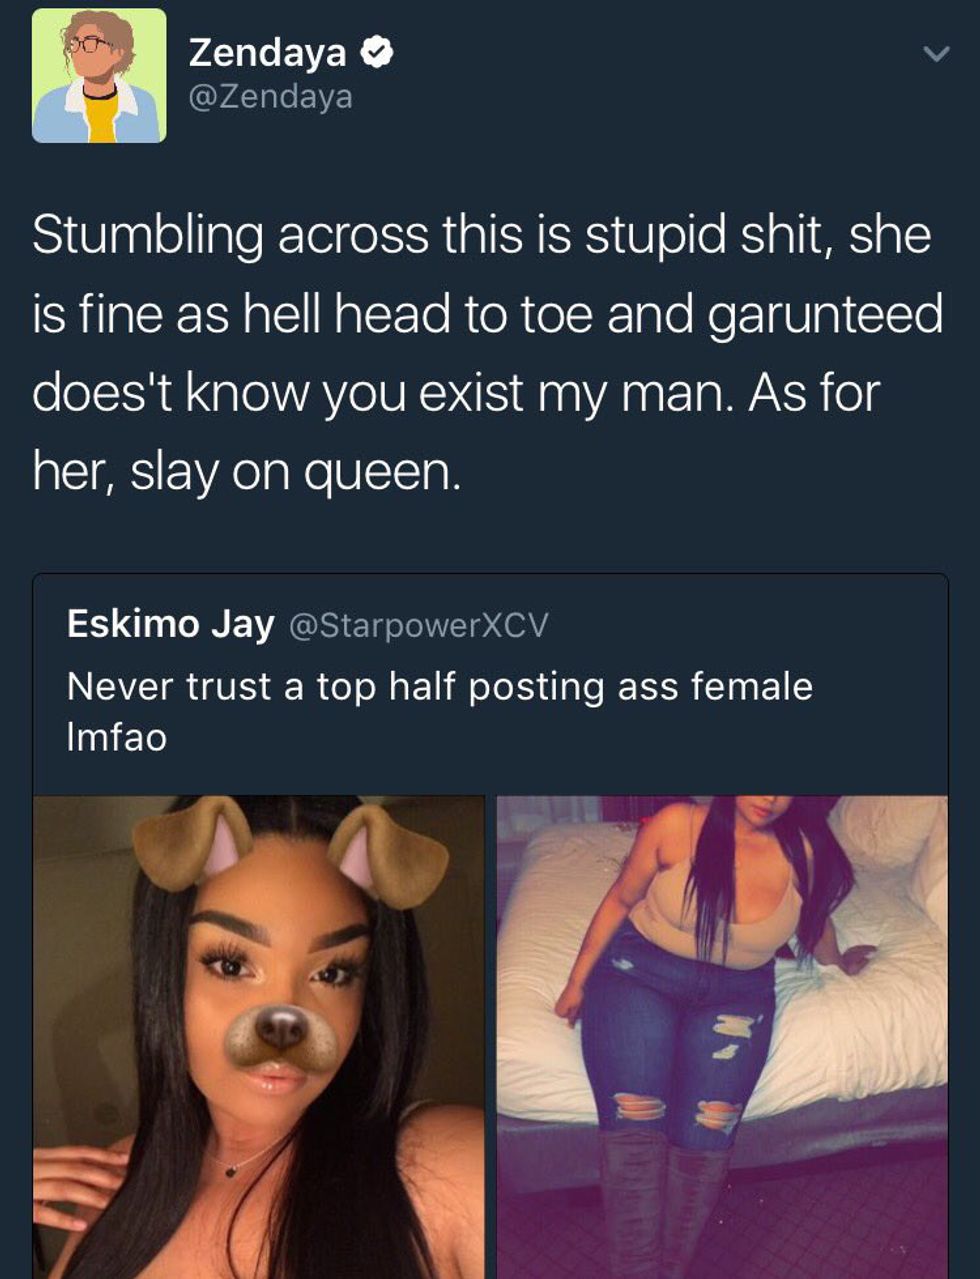Tap the left dog ear filter overlay

(194, 842)
